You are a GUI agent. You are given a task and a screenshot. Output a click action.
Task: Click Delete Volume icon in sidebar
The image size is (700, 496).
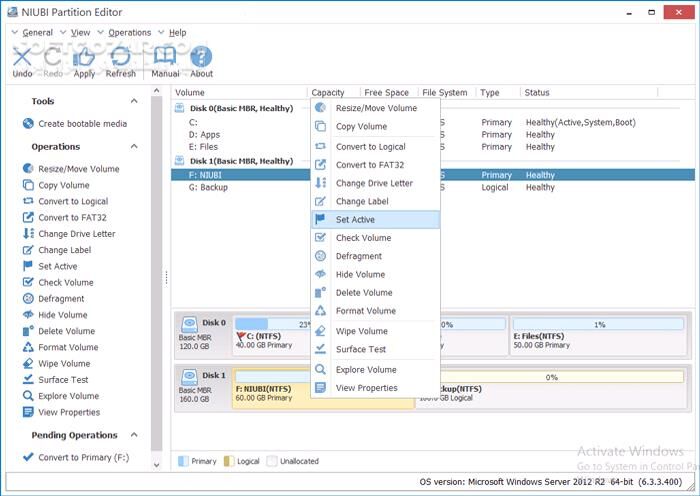(x=28, y=331)
